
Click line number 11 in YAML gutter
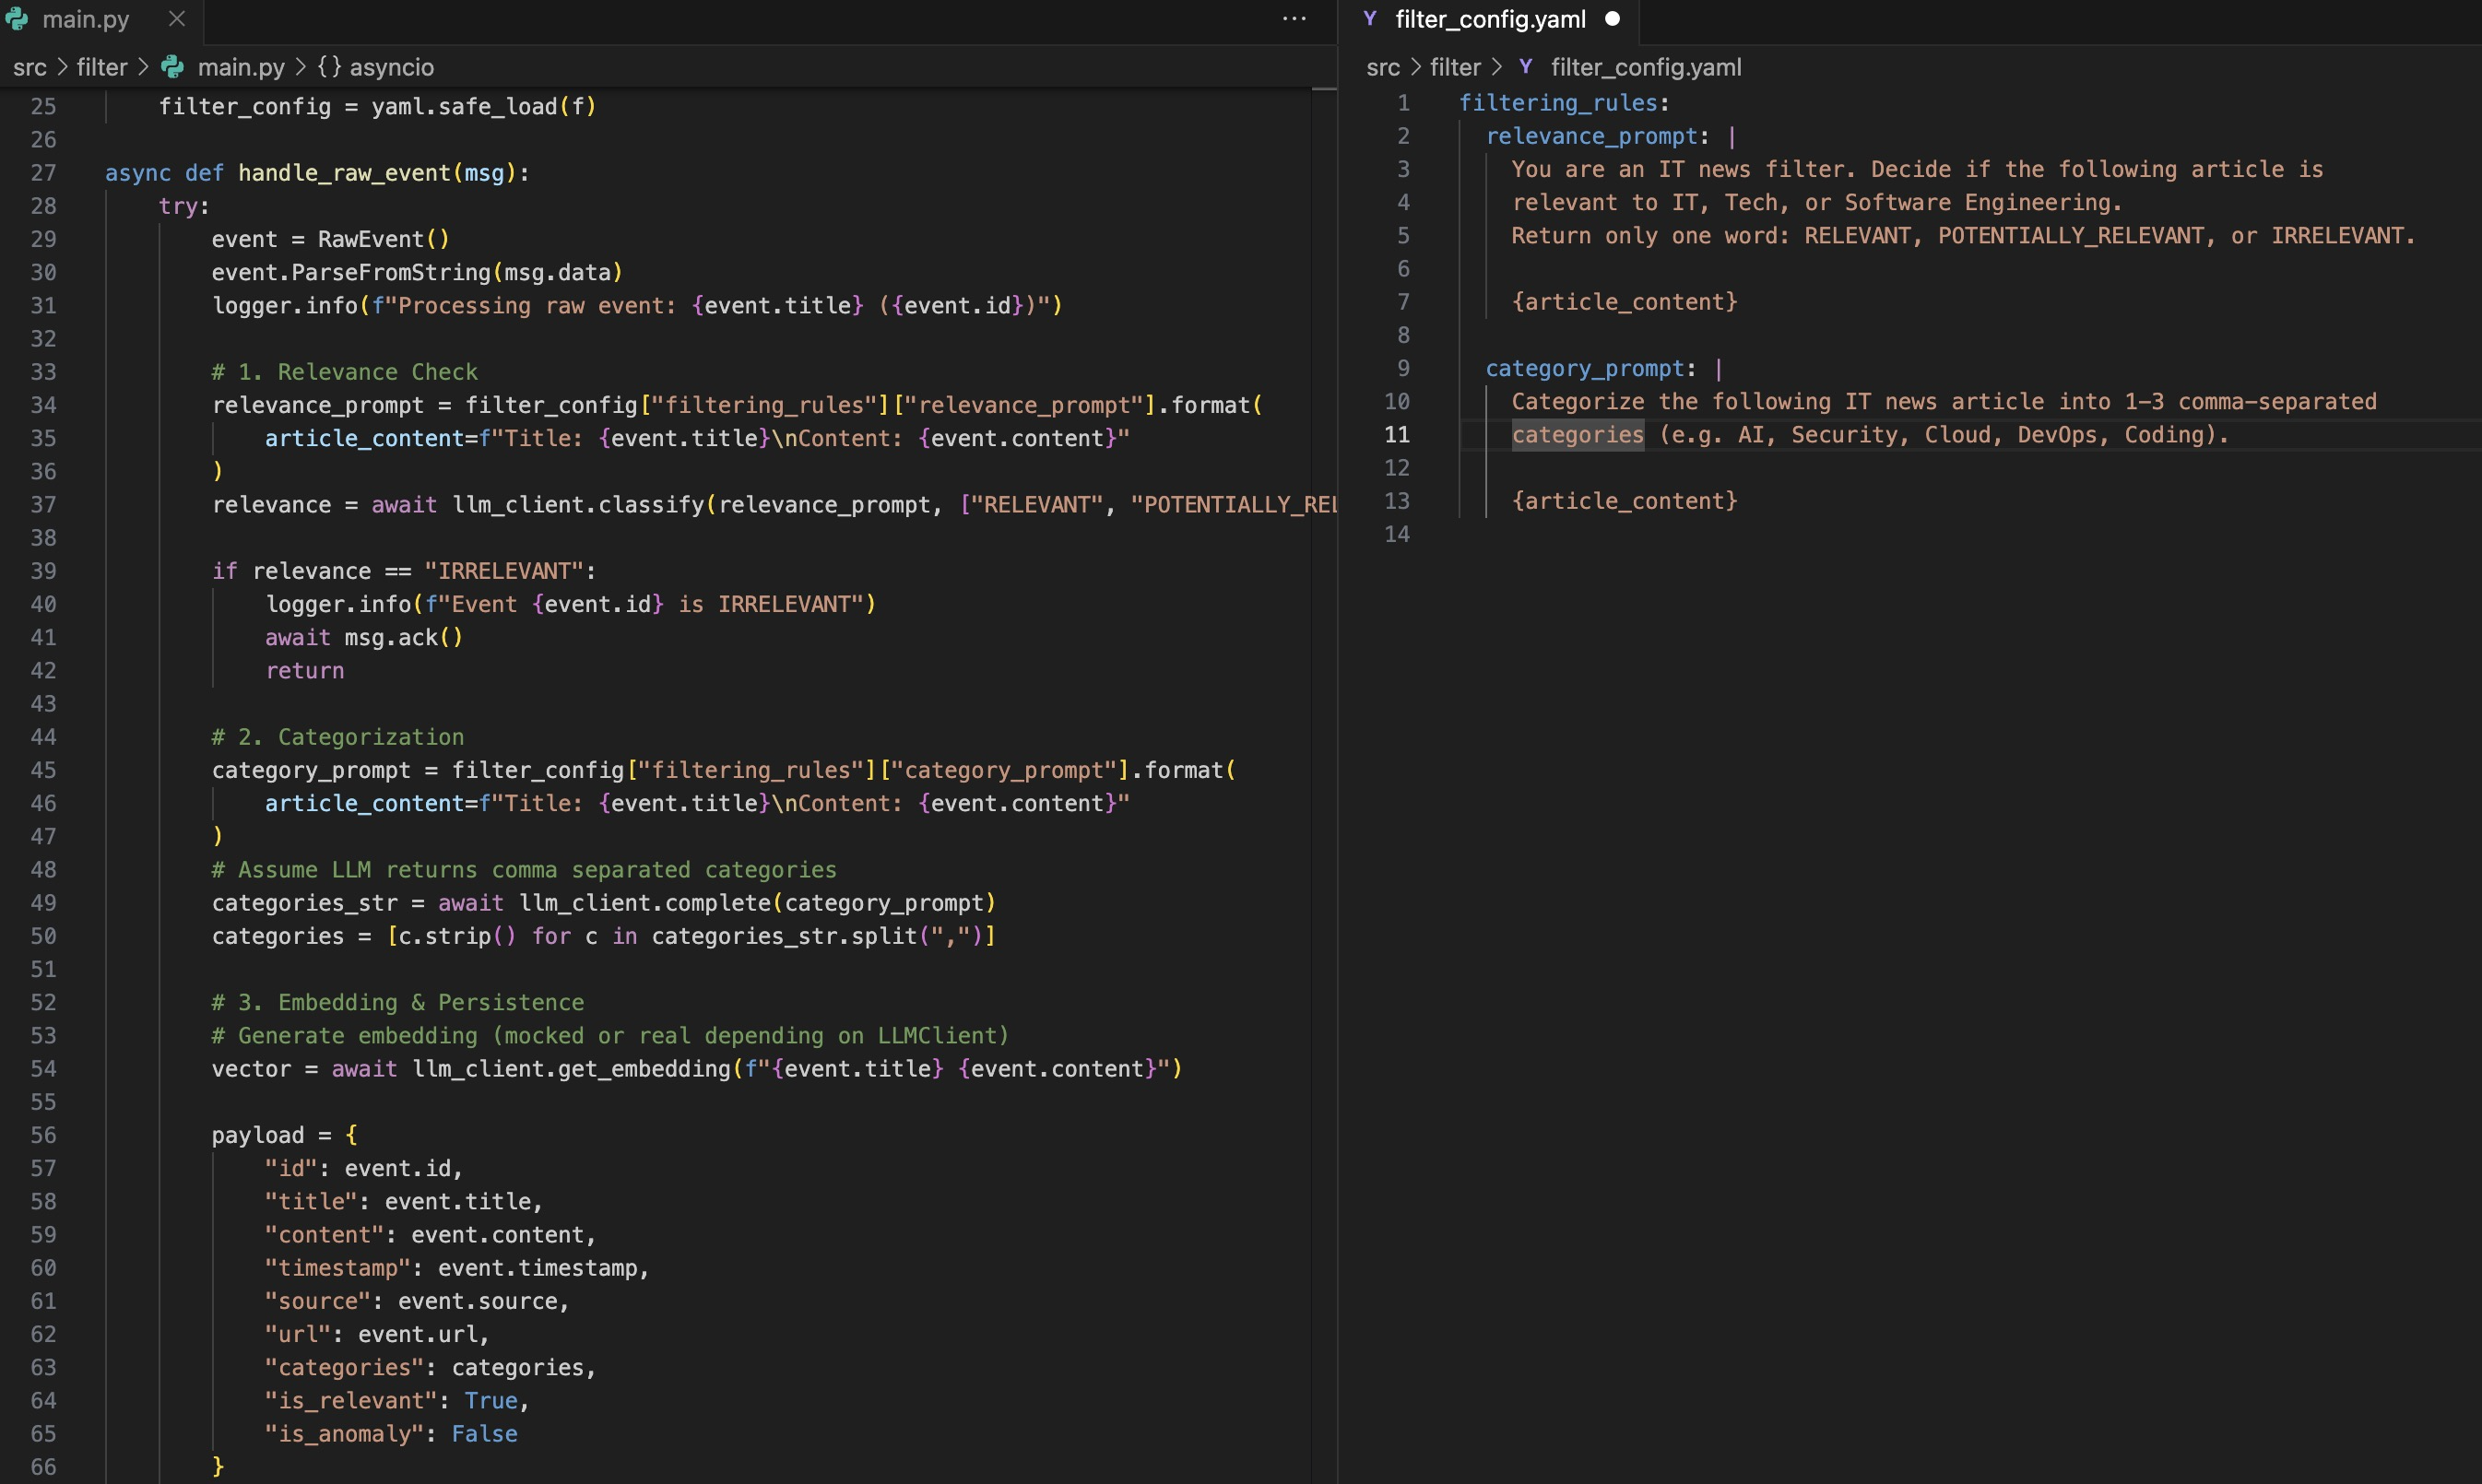click(1396, 435)
